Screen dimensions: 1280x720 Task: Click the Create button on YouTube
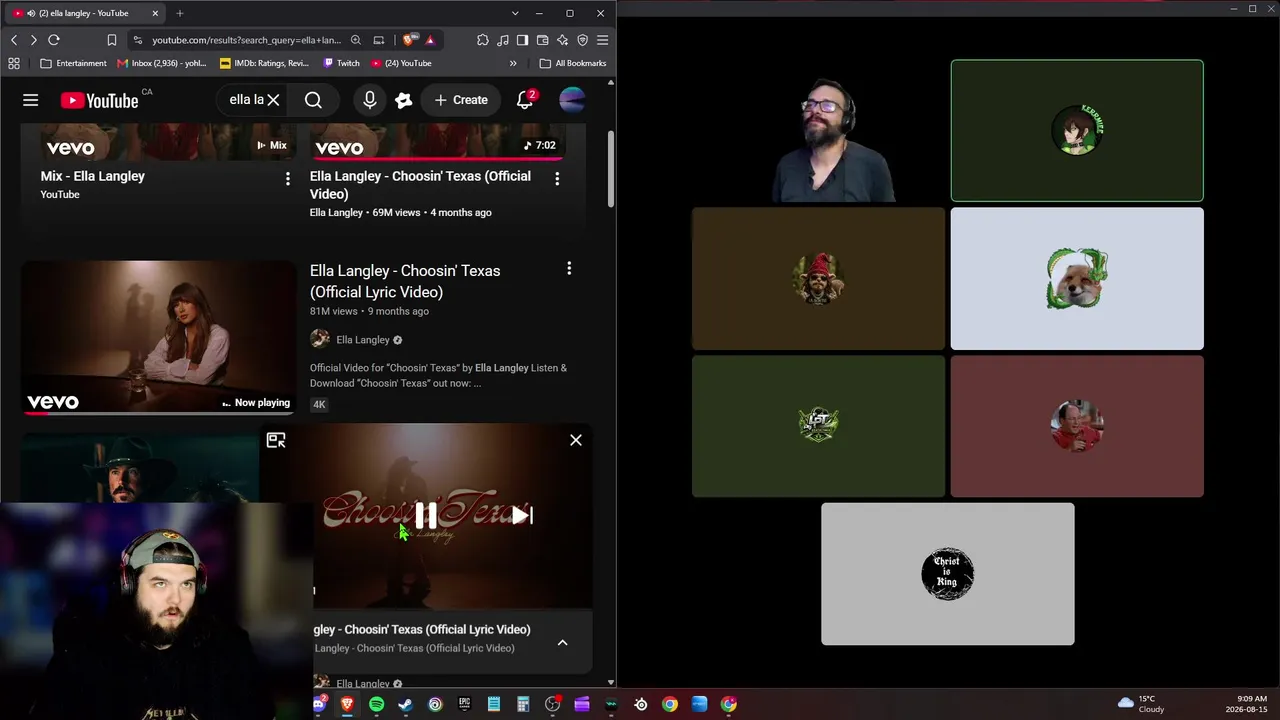(461, 100)
